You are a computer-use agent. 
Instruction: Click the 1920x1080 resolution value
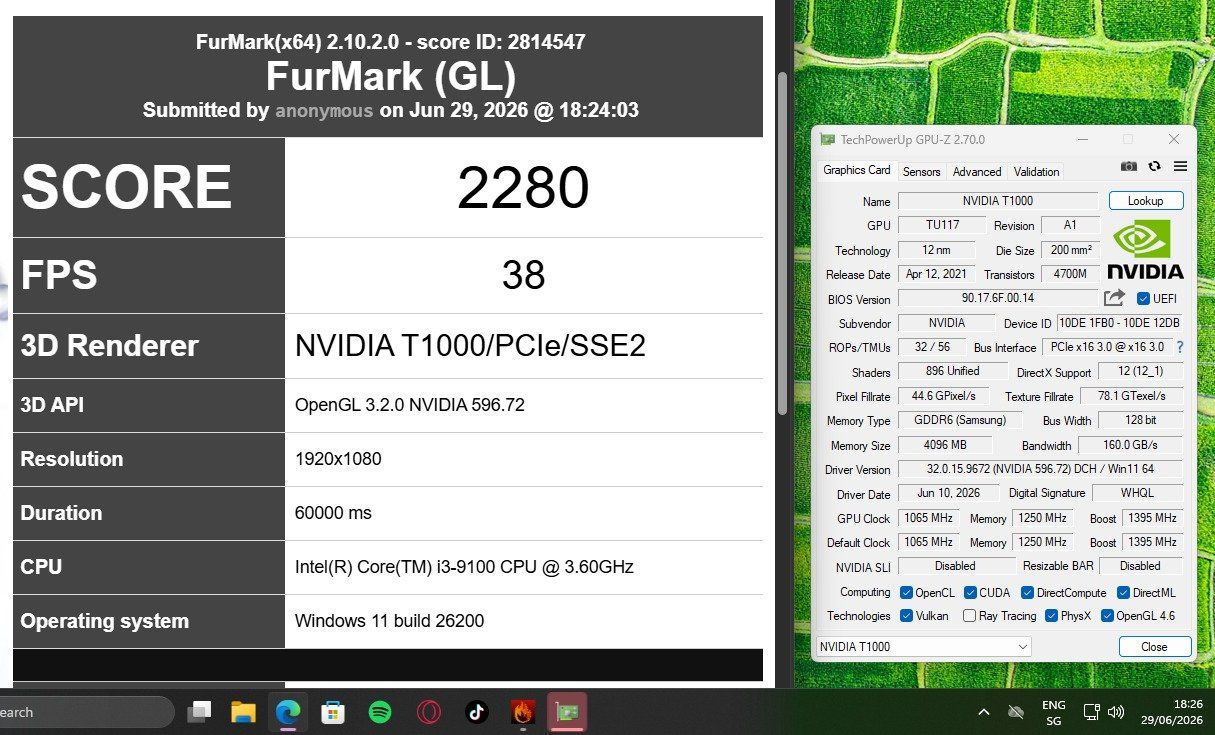[x=338, y=459]
